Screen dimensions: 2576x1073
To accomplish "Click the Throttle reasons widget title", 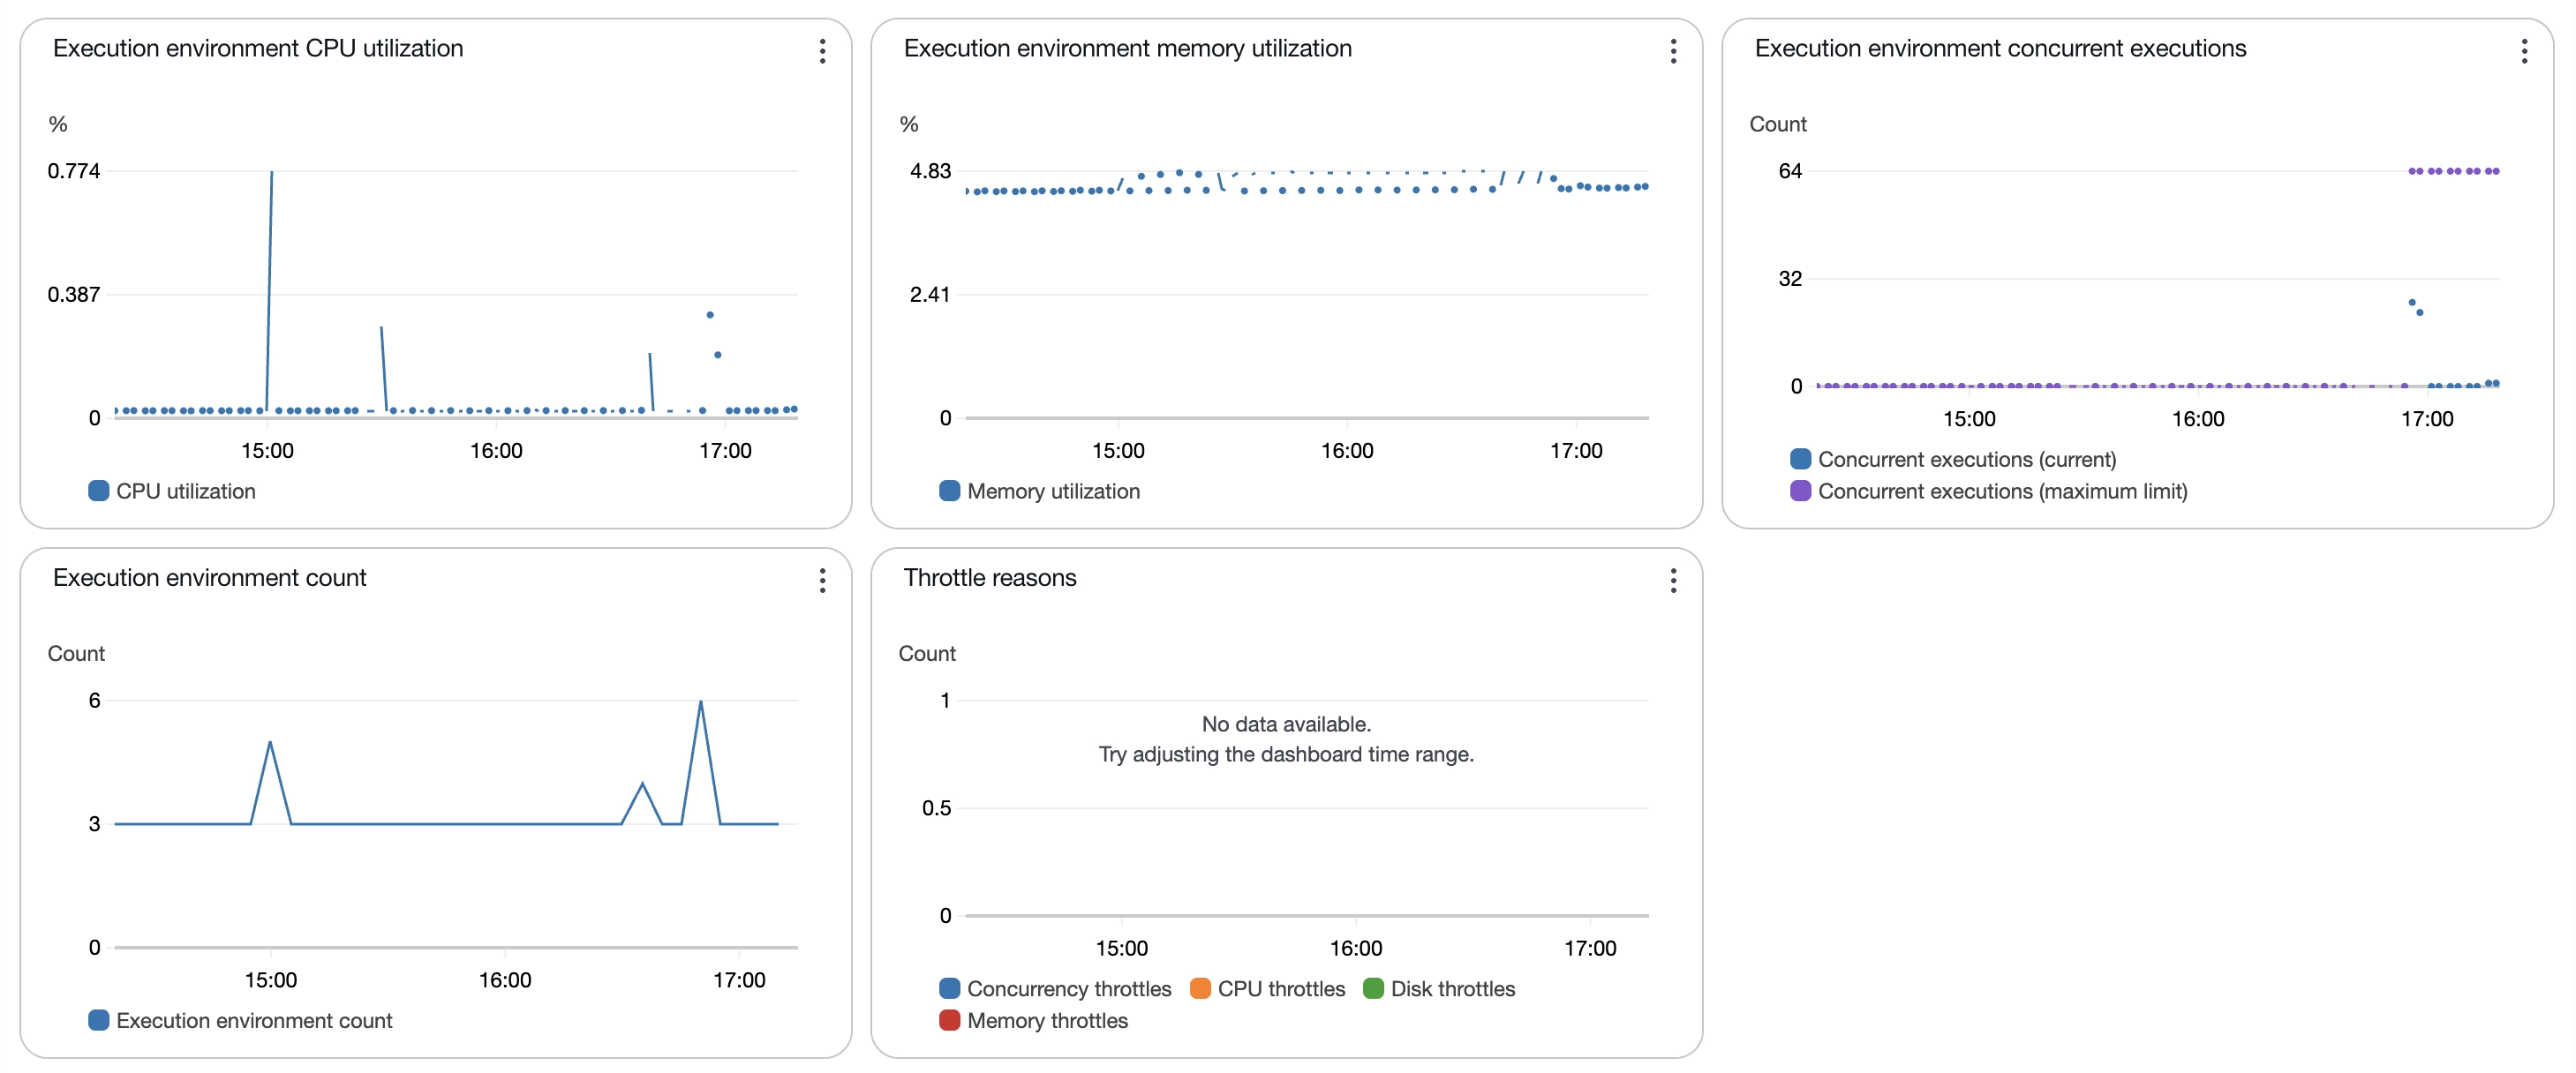I will (989, 577).
